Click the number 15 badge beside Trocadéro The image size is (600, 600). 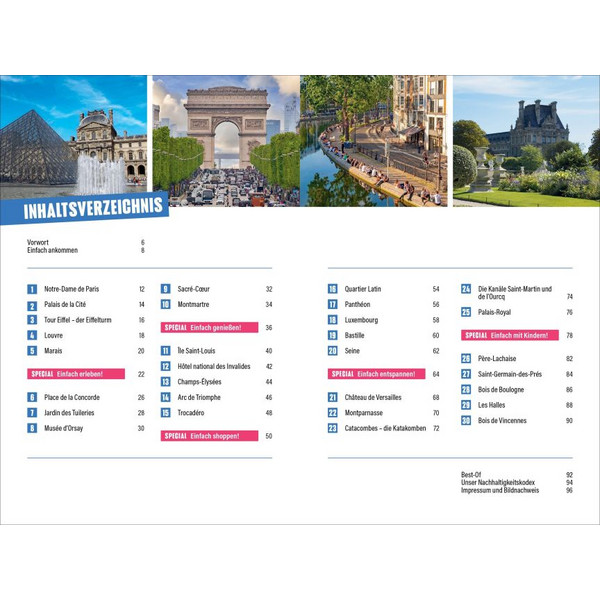[165, 413]
